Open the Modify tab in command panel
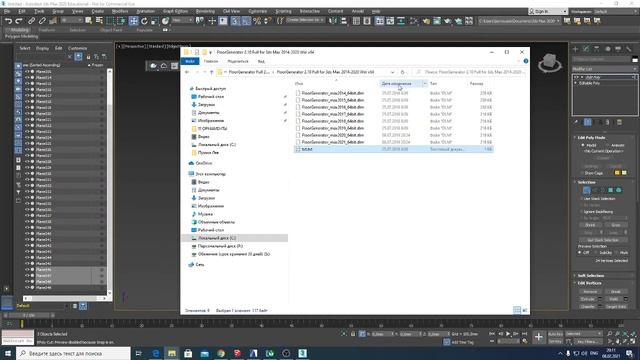Image resolution: width=640 pixels, height=360 pixels. pos(586,49)
